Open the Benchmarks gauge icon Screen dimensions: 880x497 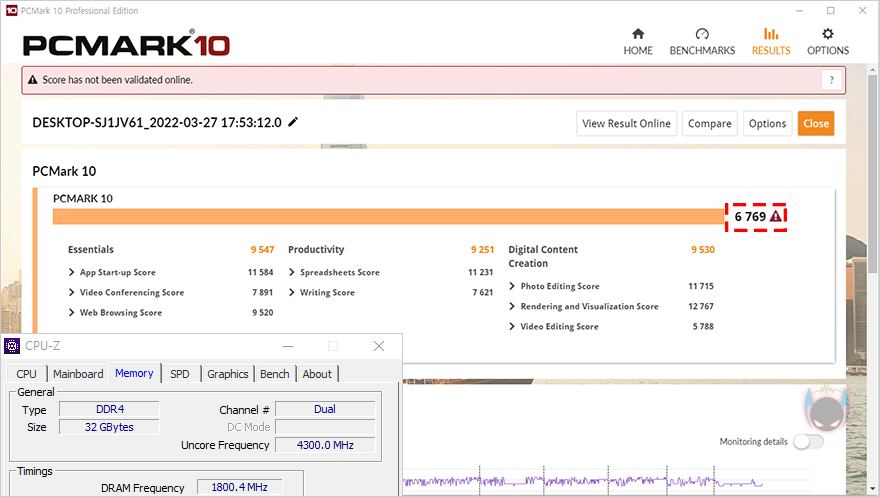702,34
